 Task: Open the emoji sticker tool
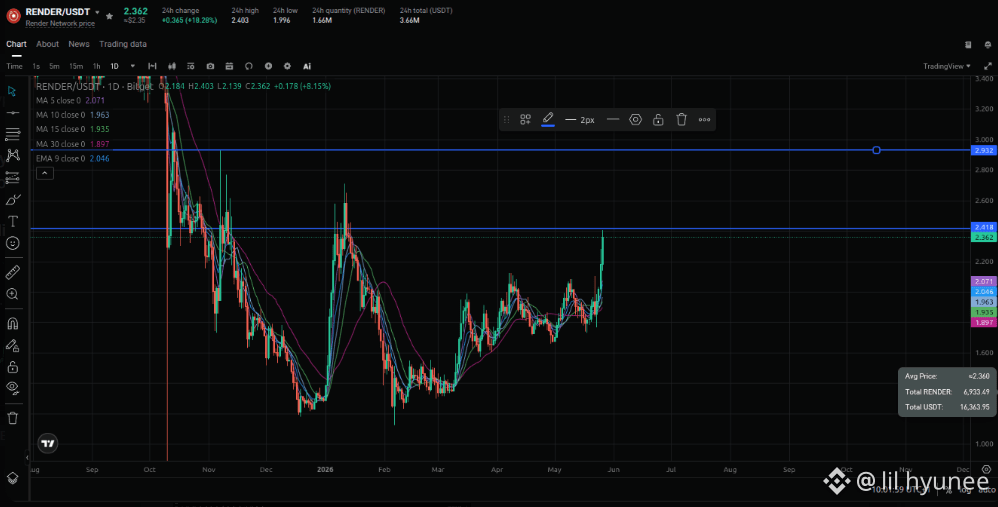(x=12, y=243)
